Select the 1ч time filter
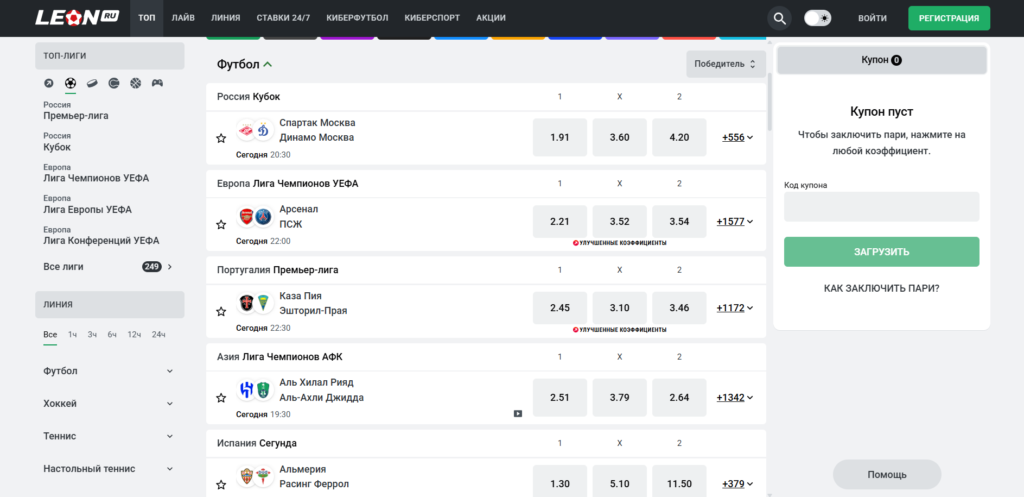The width and height of the screenshot is (1024, 497). (72, 334)
